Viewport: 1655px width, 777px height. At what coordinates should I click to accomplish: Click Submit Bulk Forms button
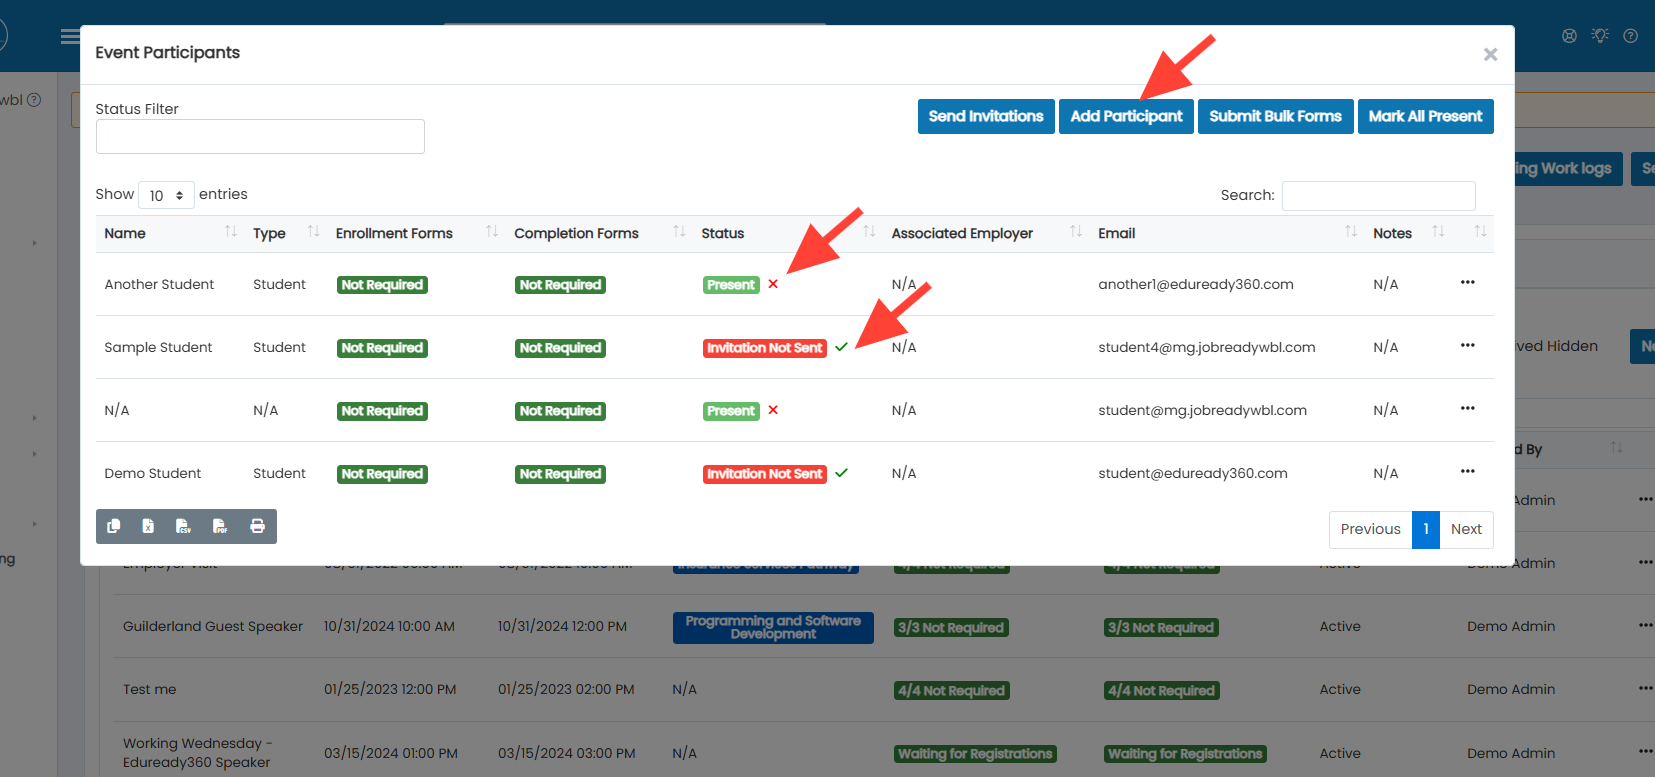click(x=1275, y=116)
